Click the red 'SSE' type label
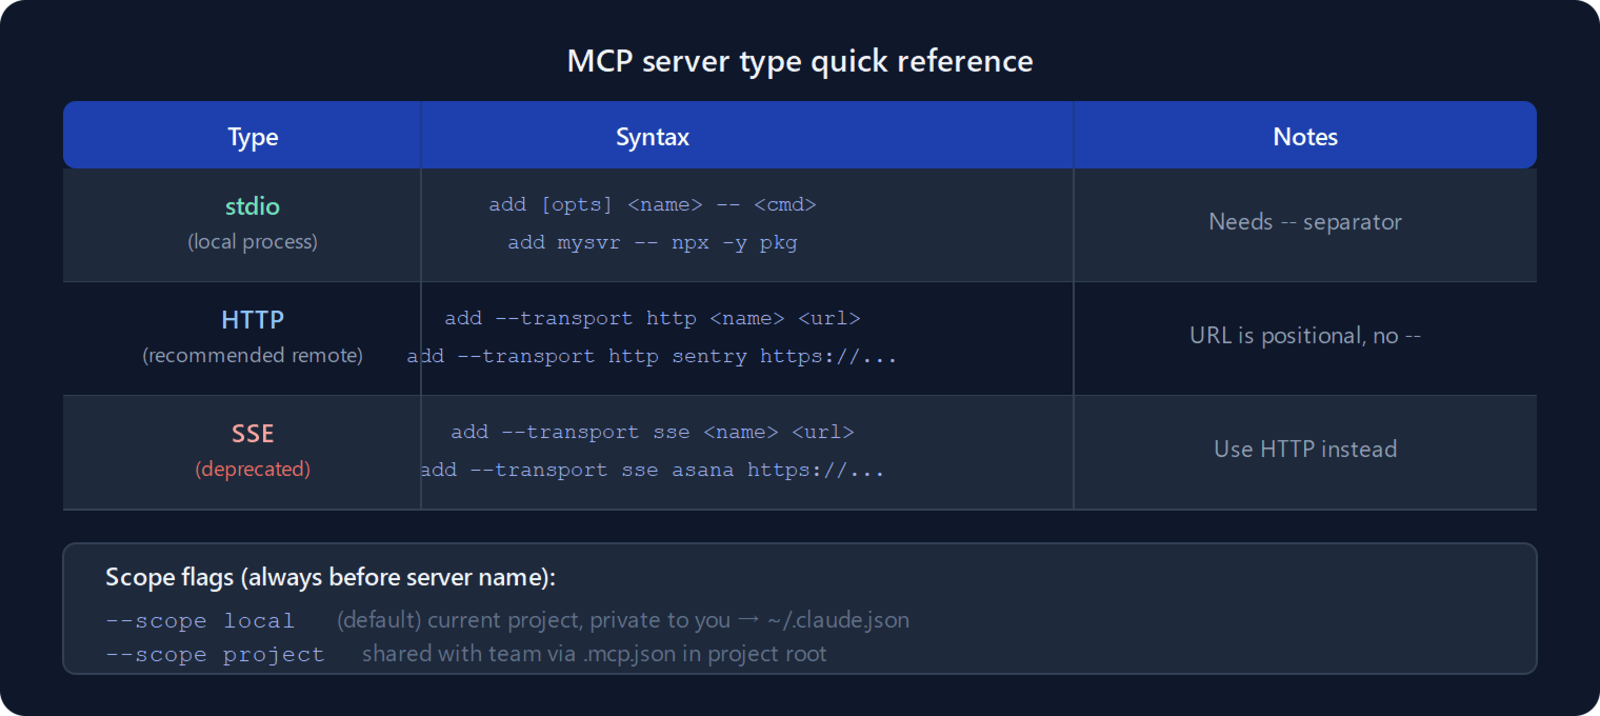This screenshot has width=1600, height=716. coord(252,434)
